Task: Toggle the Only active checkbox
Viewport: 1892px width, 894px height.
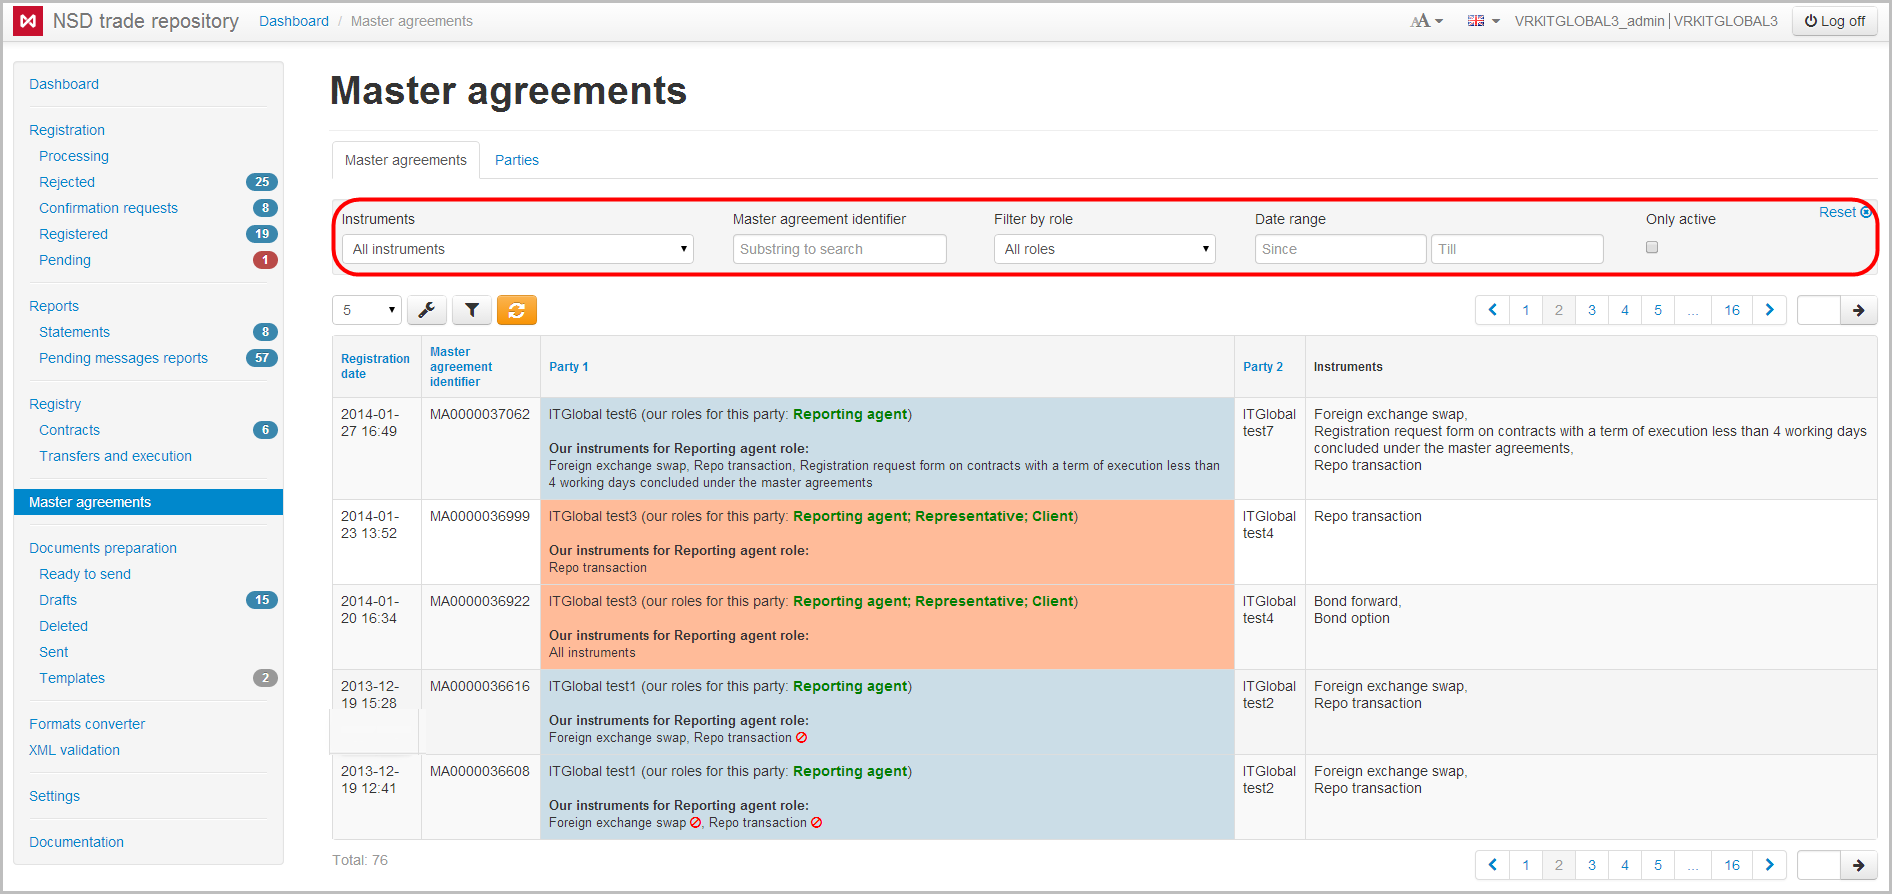Action: [x=1652, y=247]
